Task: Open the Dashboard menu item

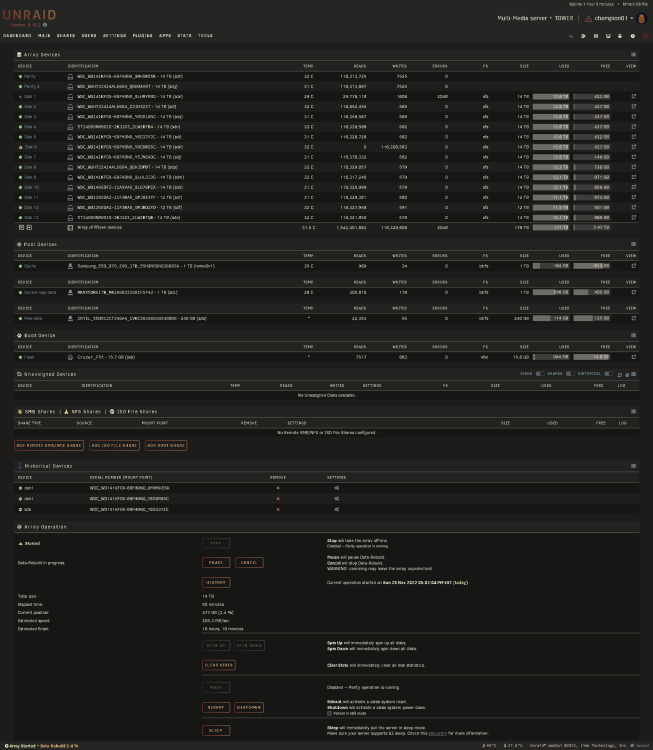Action: (17, 35)
